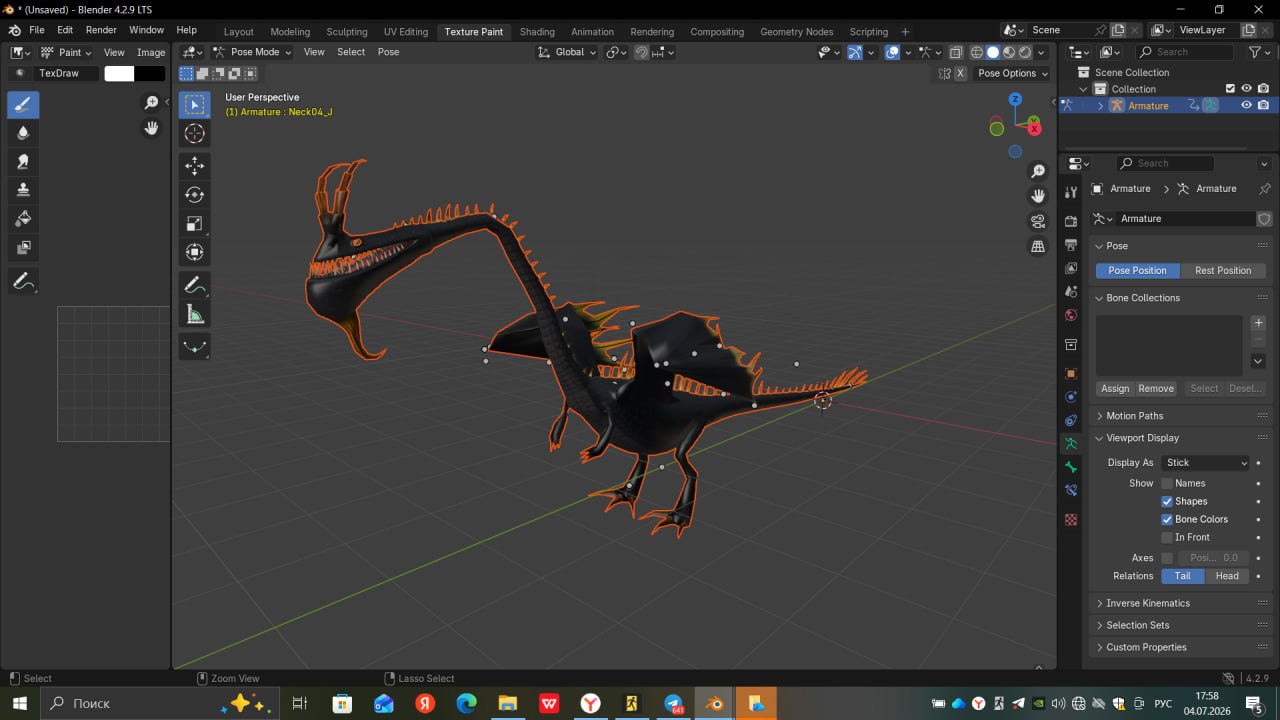Activate the Scale tool
Screen dimensions: 1280x720
pyautogui.click(x=195, y=223)
